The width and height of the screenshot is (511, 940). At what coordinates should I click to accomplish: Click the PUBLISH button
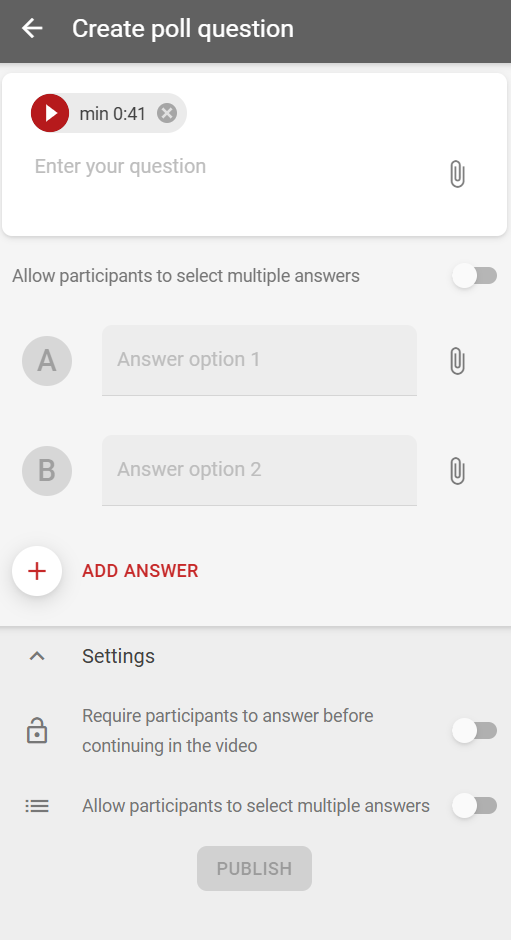click(x=254, y=868)
